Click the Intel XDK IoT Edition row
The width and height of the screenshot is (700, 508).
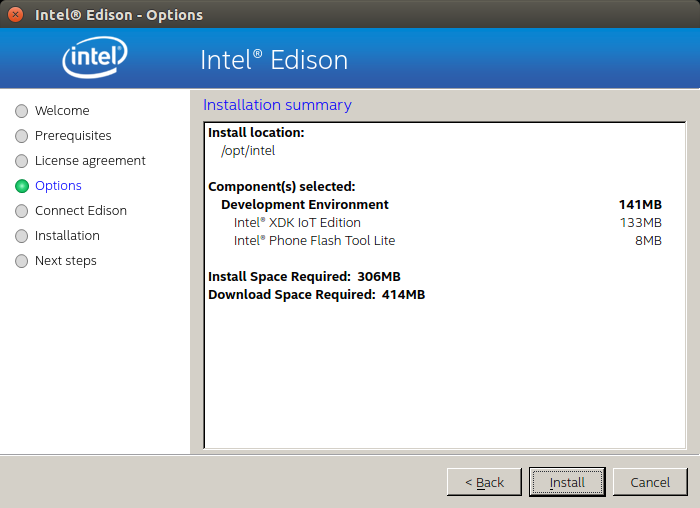pos(448,222)
